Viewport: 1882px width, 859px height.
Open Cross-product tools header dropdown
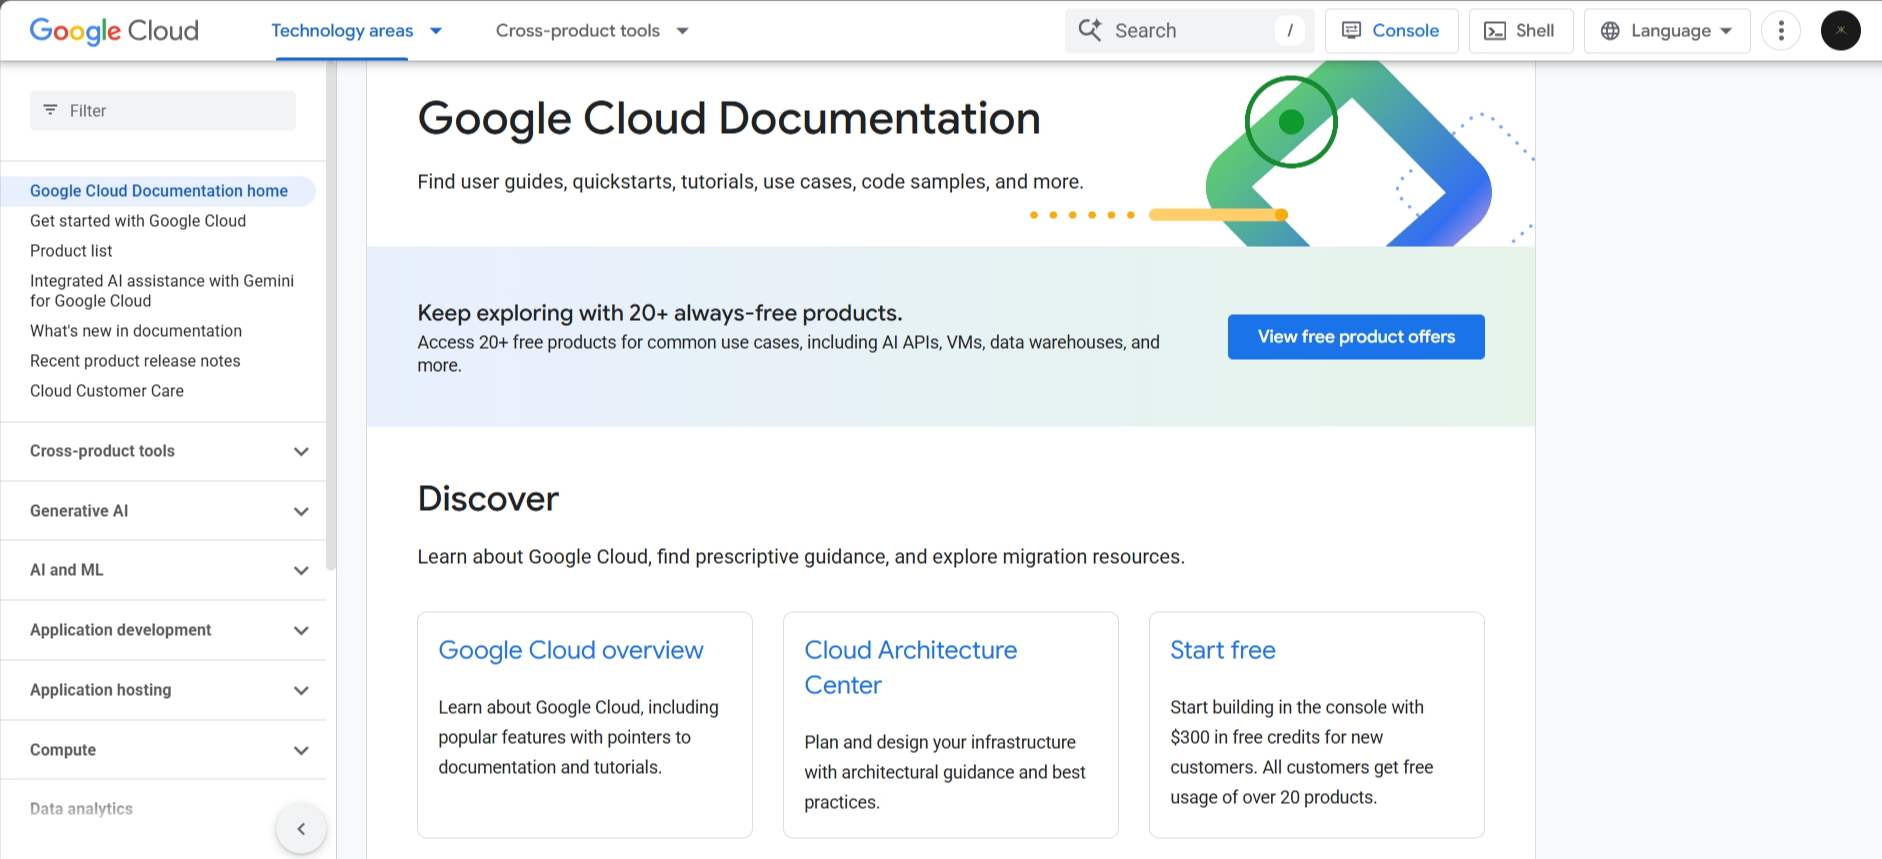point(592,31)
